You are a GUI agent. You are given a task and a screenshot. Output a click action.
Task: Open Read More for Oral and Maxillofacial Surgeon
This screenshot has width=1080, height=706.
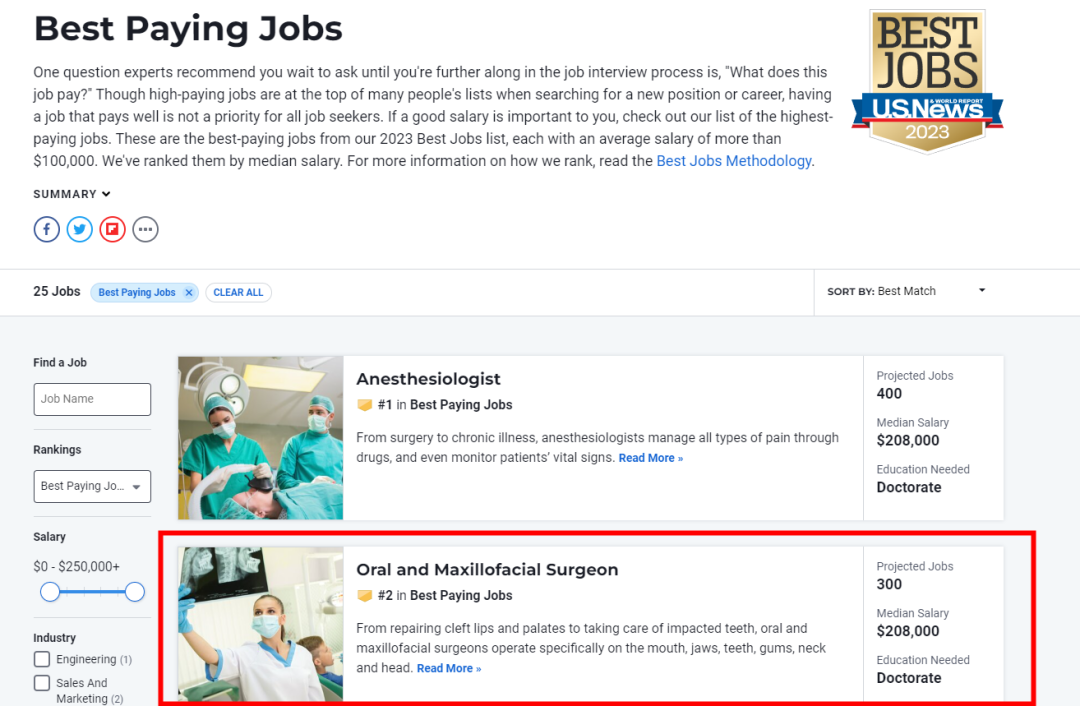pos(448,669)
